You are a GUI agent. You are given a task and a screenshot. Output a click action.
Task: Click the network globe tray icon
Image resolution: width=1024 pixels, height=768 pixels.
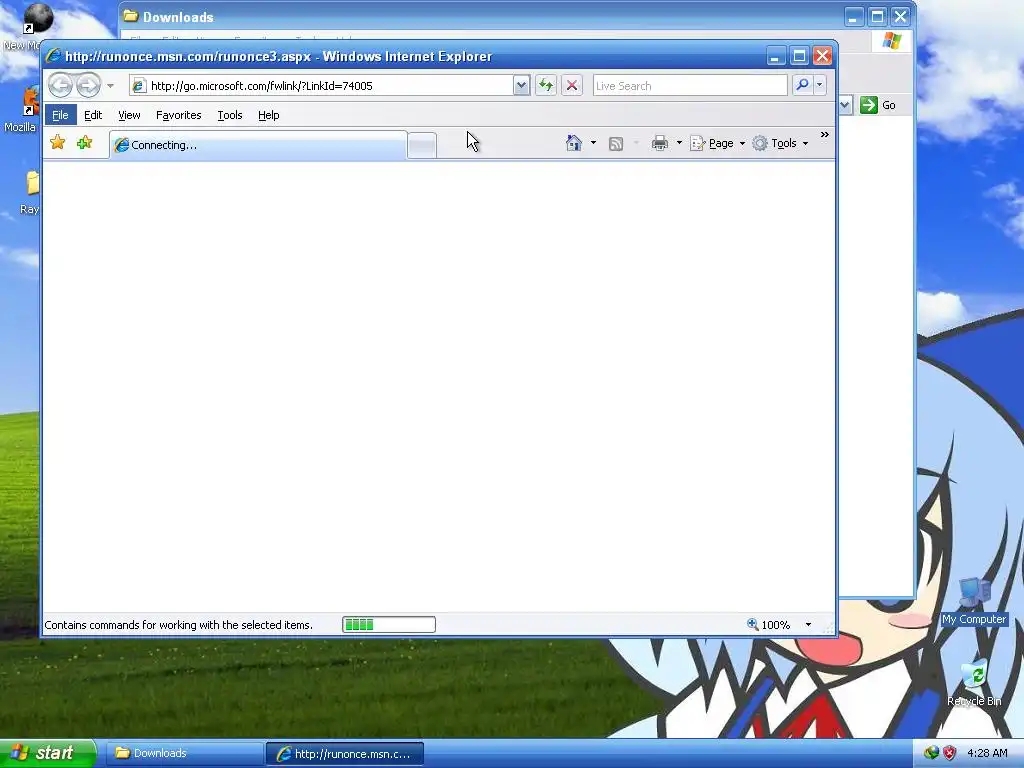tap(931, 753)
